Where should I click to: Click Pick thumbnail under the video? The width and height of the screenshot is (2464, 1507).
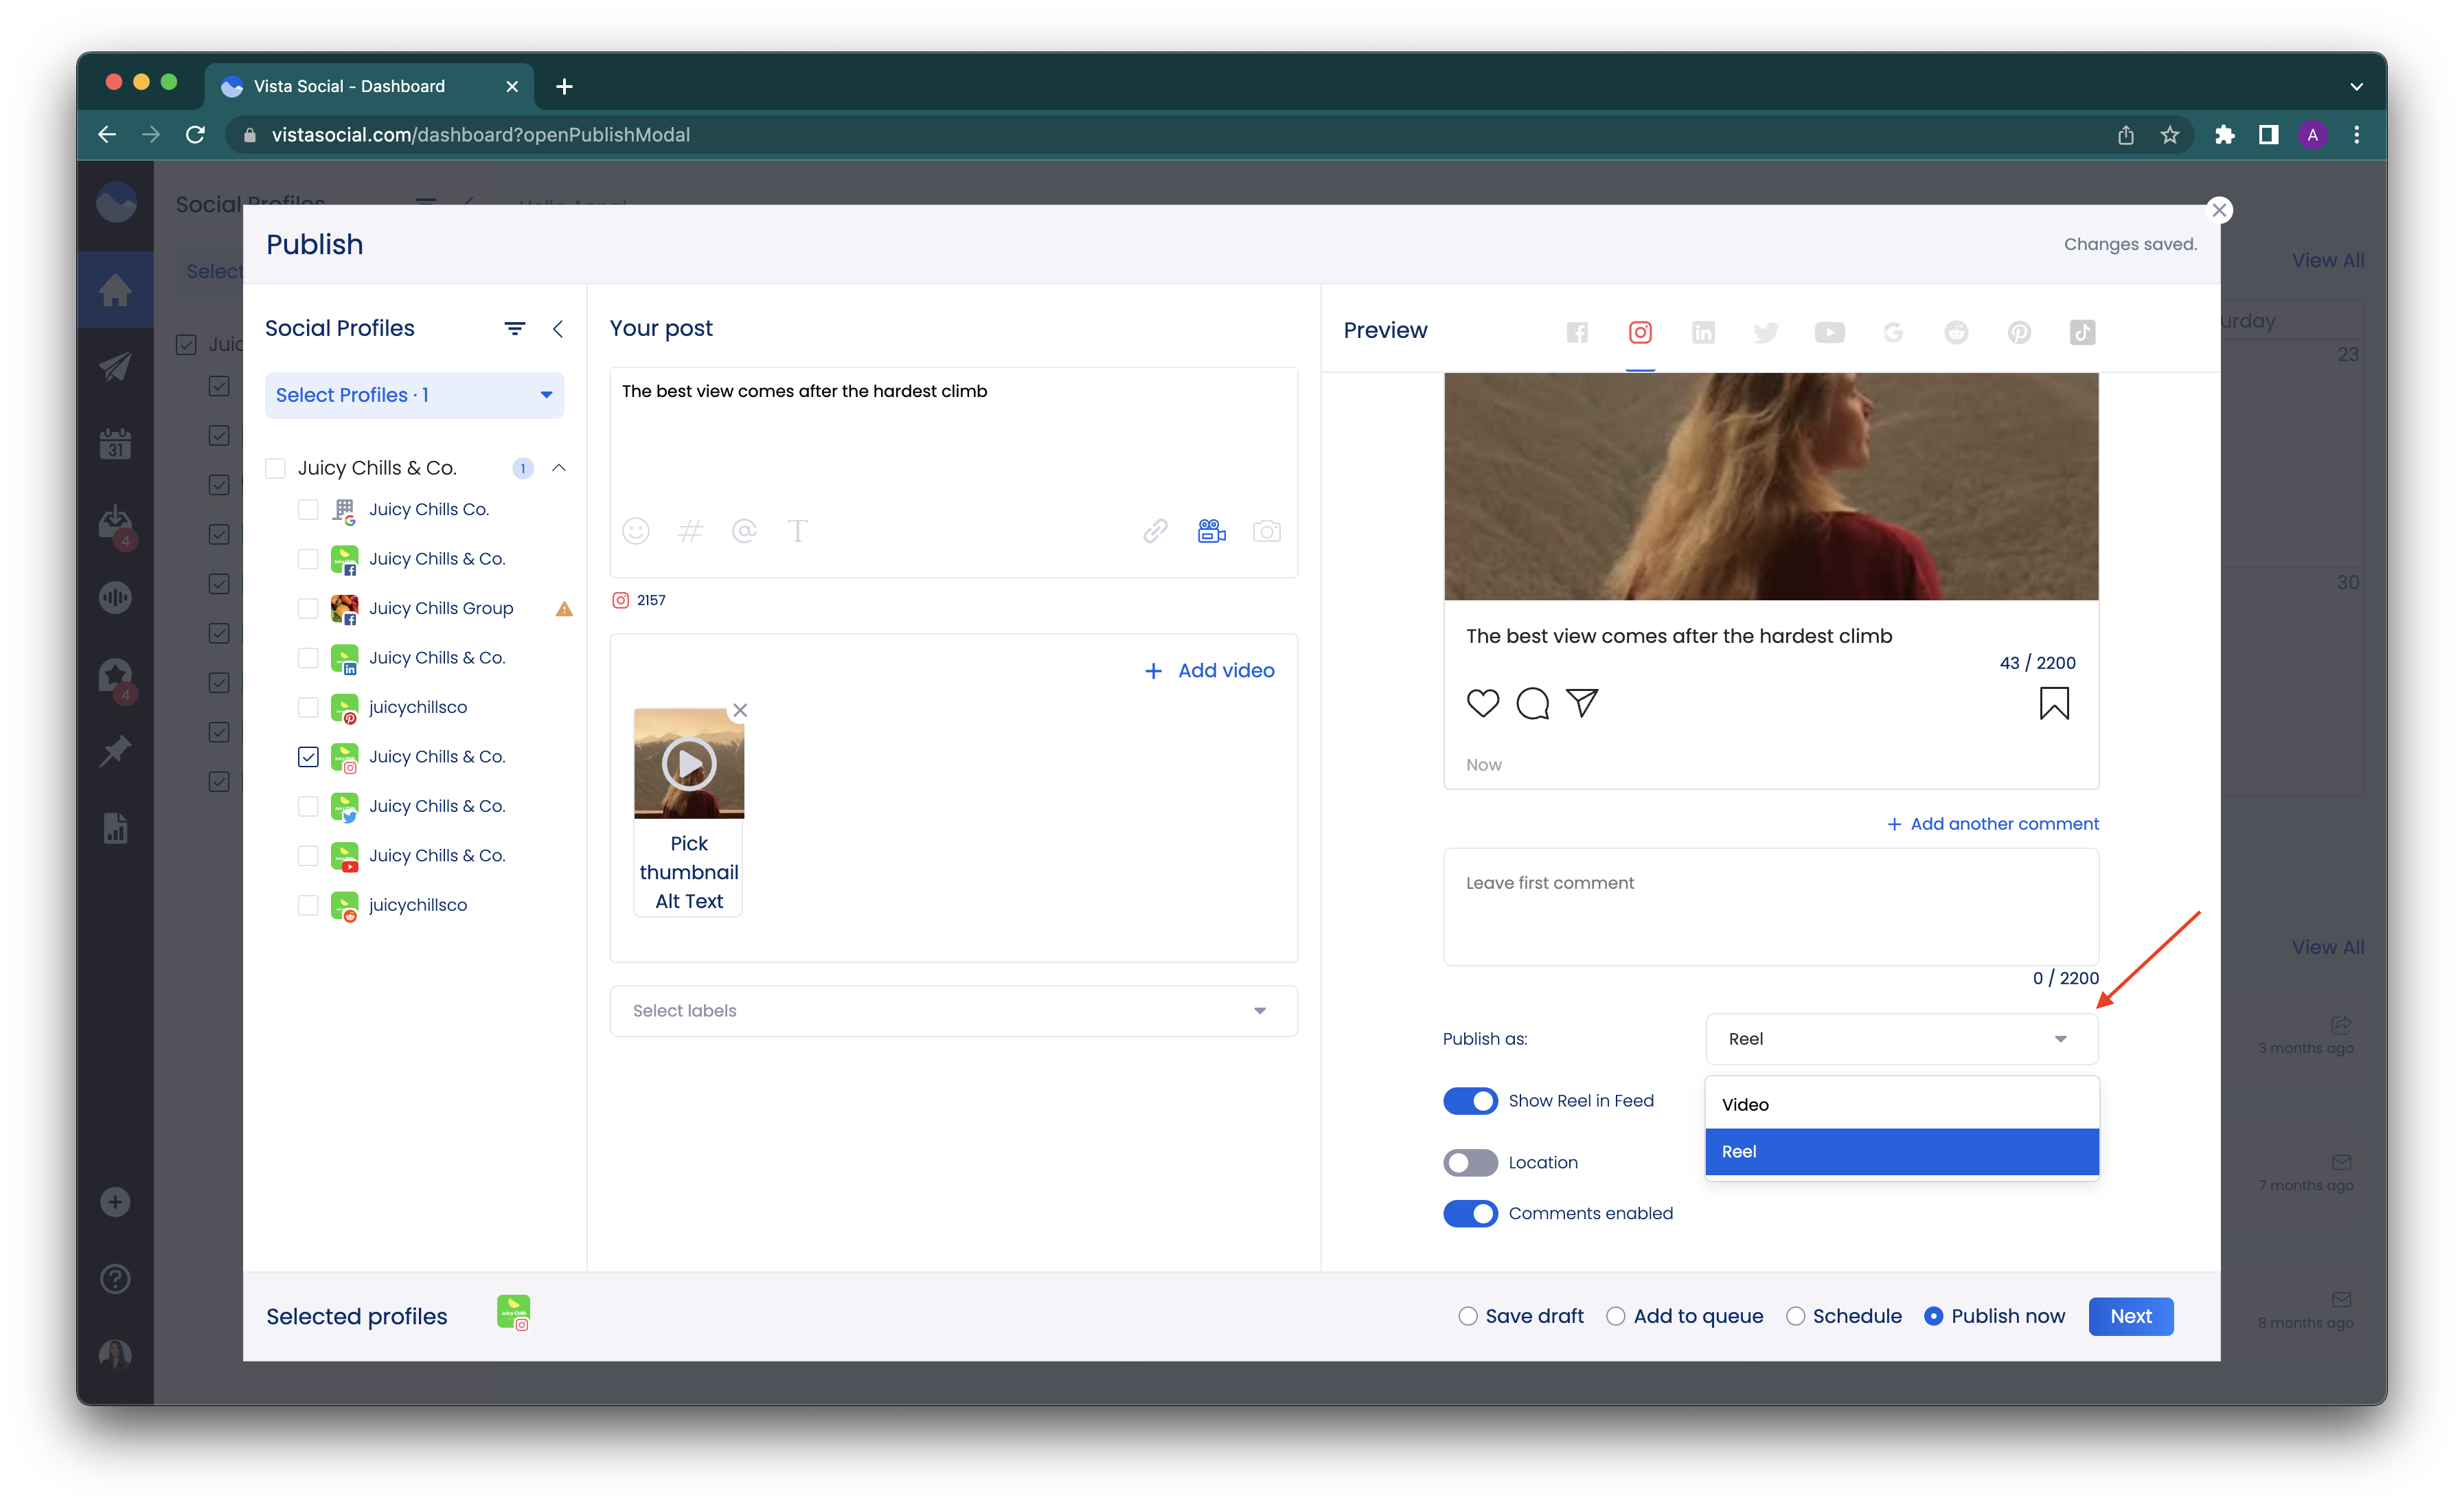pyautogui.click(x=689, y=858)
